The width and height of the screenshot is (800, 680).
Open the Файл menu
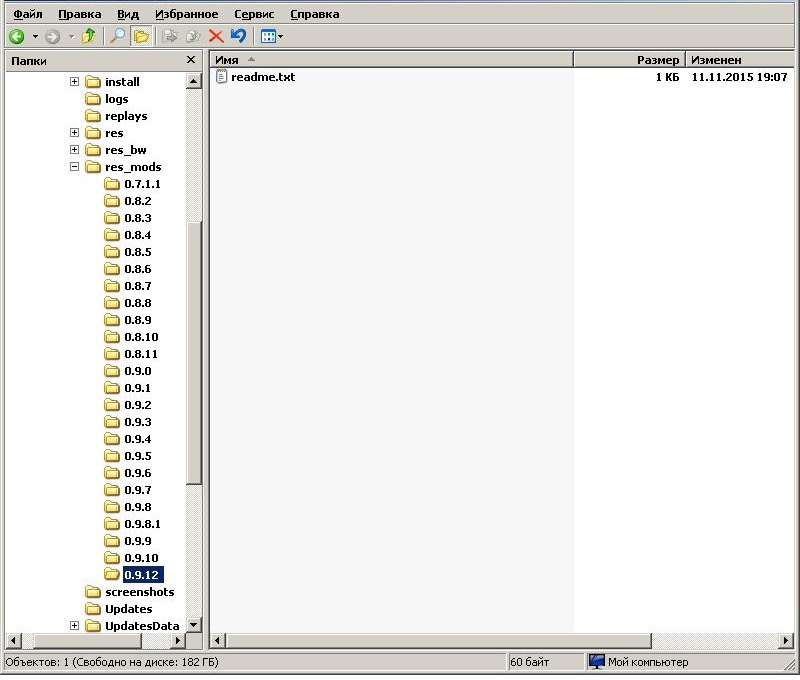coord(27,14)
